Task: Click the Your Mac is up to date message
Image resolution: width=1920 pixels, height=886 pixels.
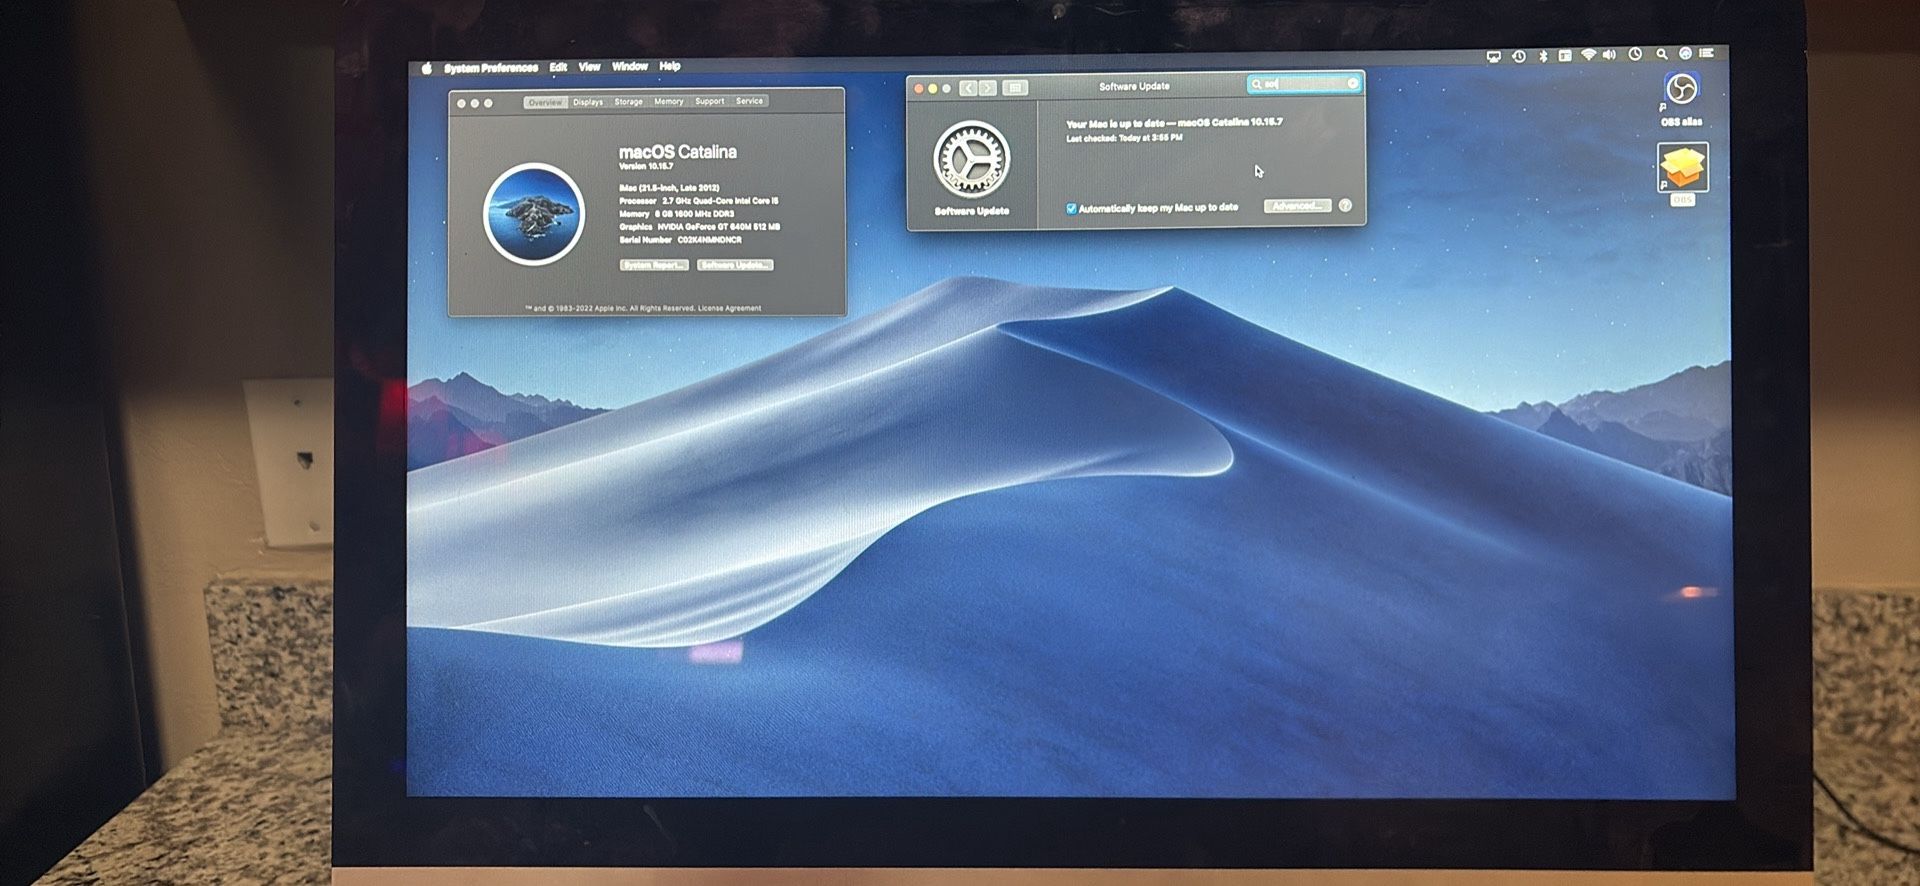Action: (1174, 123)
